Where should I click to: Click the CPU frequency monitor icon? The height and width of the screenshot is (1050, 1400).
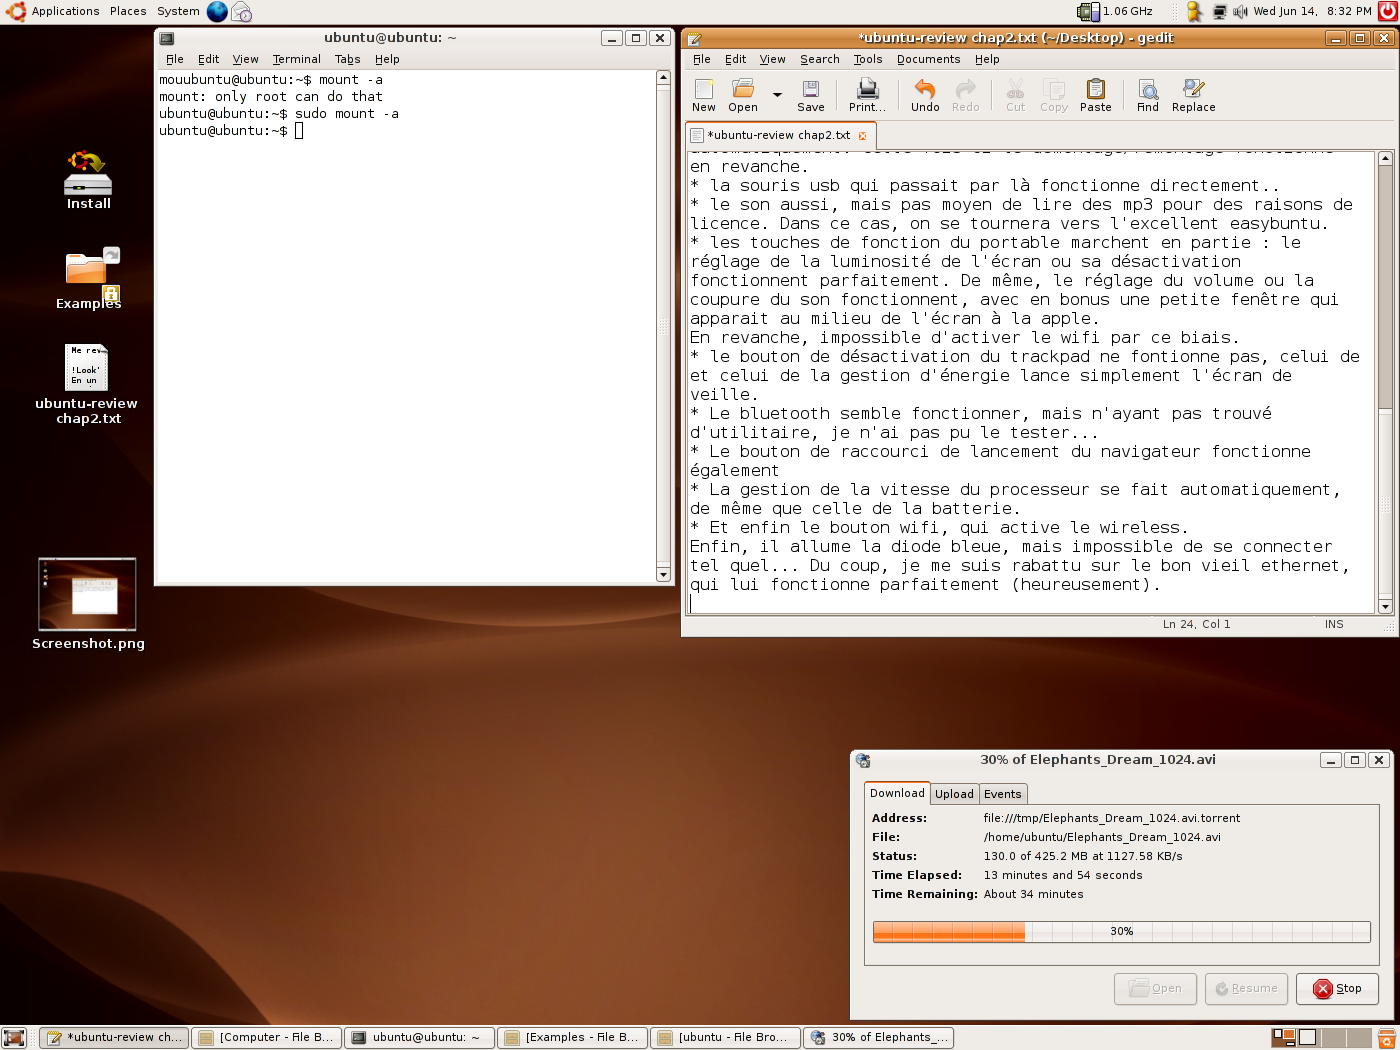[1088, 12]
